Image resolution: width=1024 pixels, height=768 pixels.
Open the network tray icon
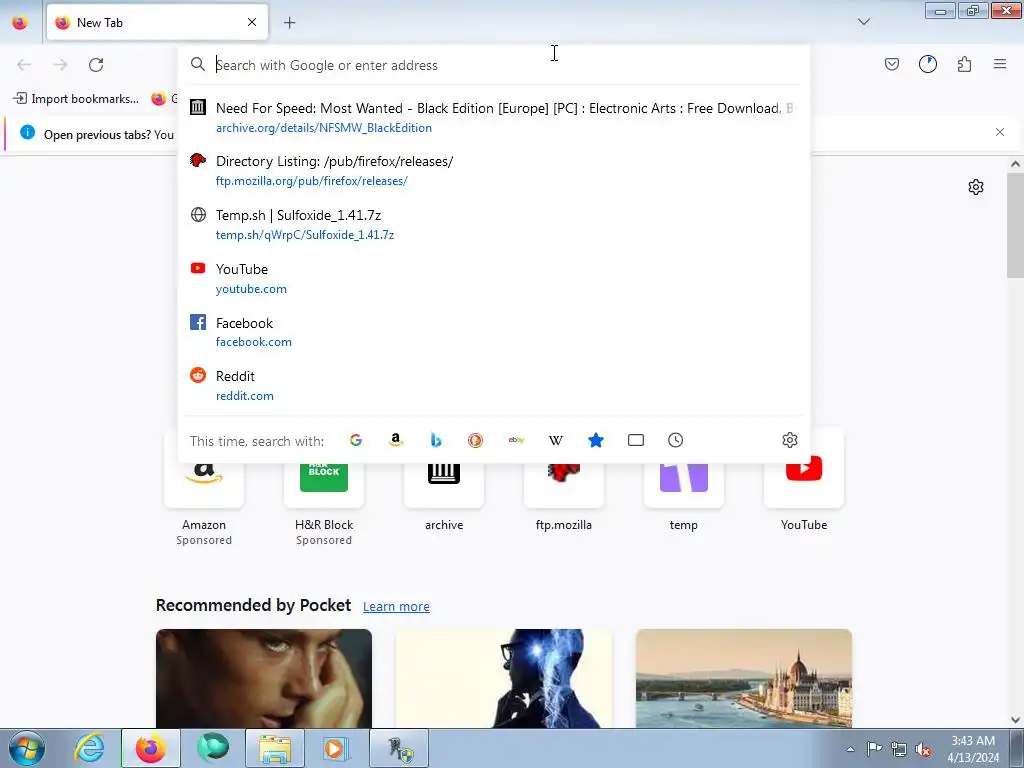pyautogui.click(x=899, y=750)
